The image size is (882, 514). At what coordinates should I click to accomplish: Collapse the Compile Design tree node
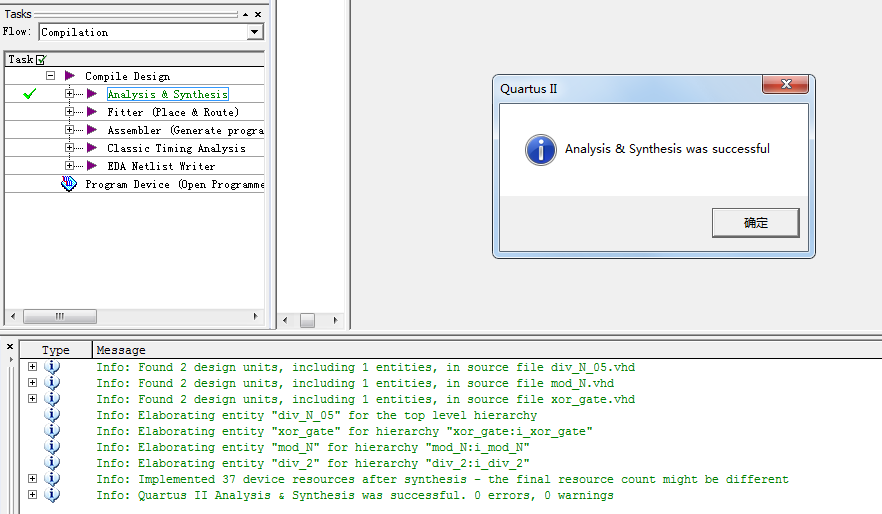51,75
